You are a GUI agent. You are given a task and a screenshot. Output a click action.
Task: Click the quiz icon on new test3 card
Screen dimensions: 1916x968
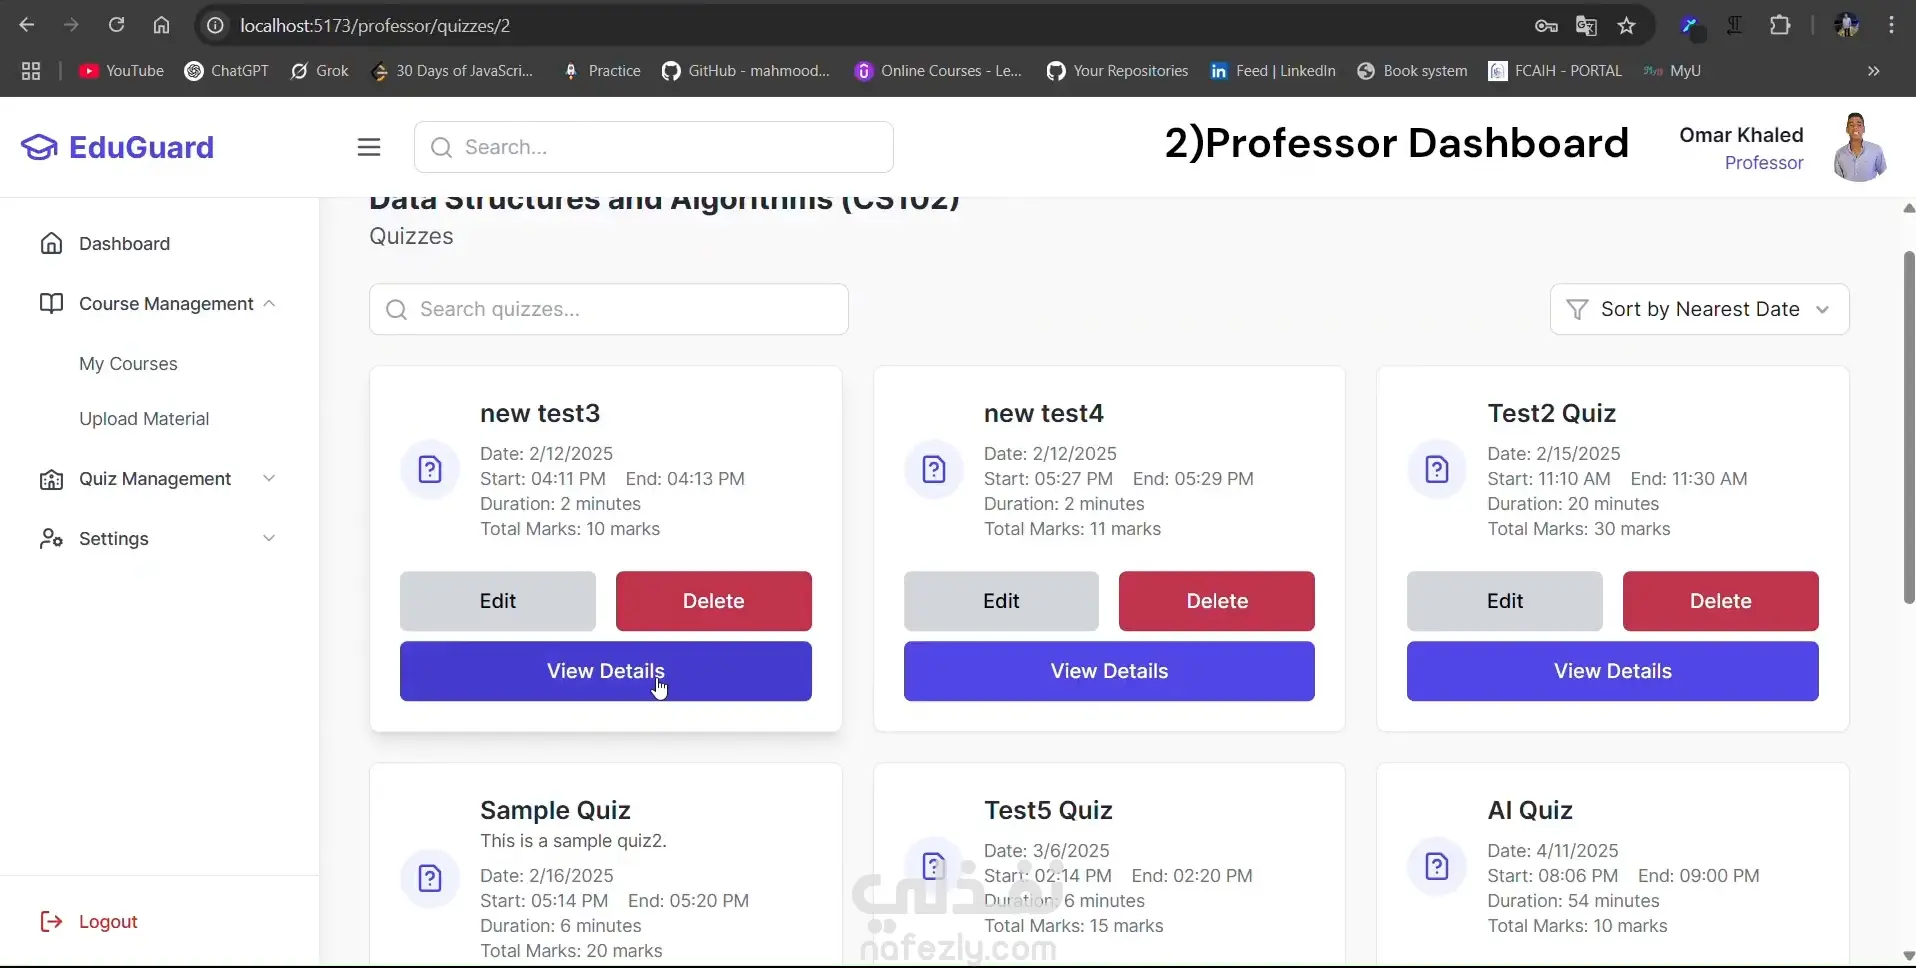(x=430, y=469)
